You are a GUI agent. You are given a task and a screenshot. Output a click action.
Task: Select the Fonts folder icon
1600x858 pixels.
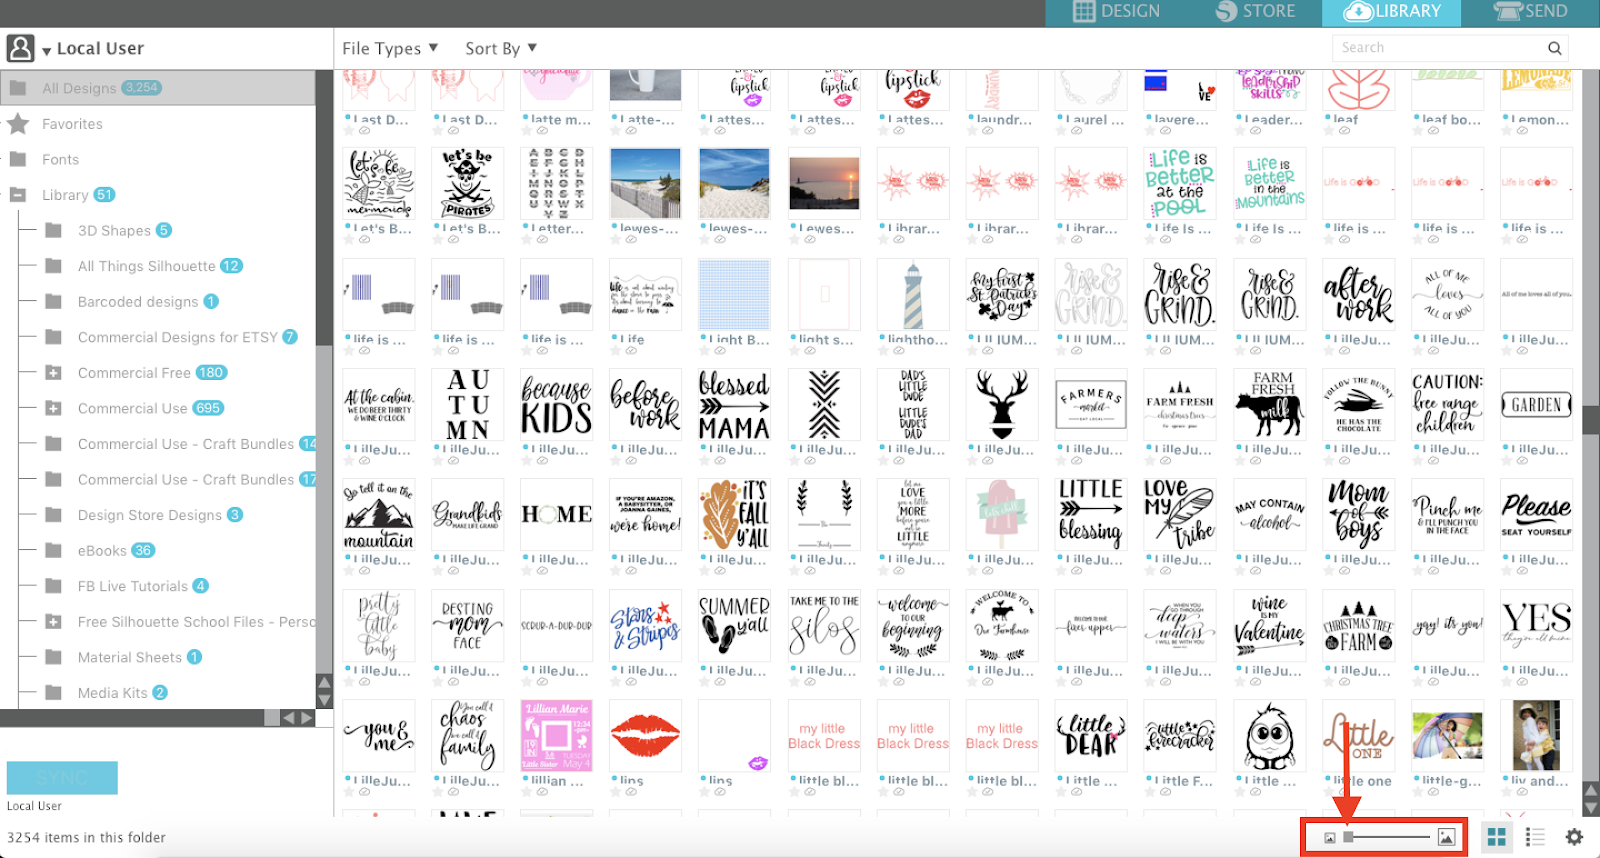click(18, 159)
